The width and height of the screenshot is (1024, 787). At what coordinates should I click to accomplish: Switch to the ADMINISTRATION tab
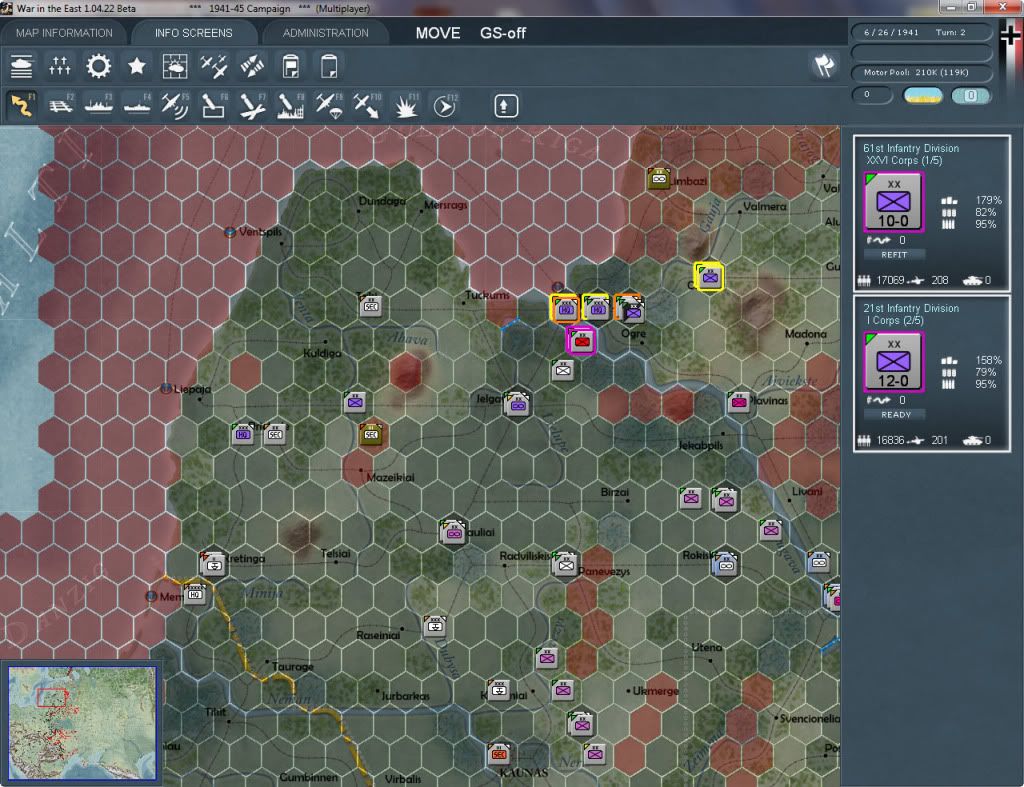(x=325, y=33)
